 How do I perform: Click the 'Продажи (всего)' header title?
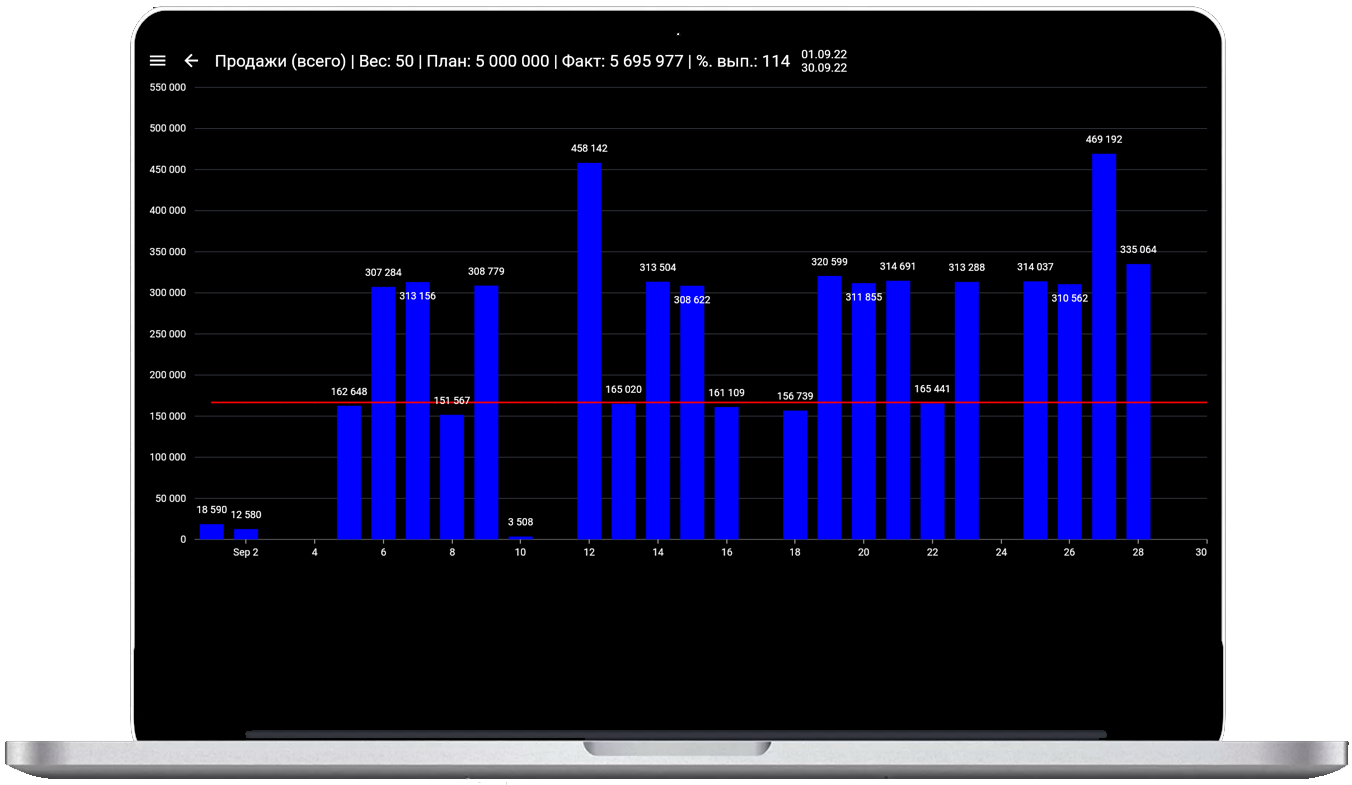[280, 61]
